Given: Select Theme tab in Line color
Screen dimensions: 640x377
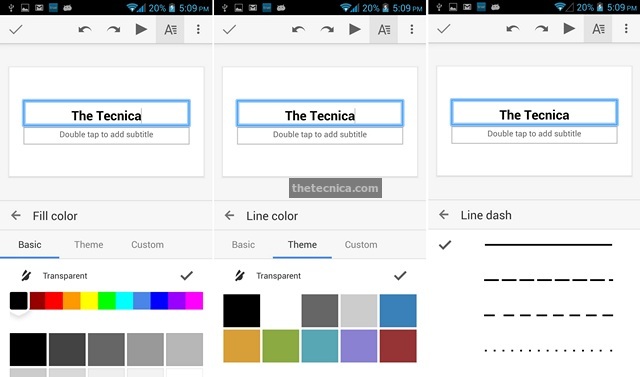Looking at the screenshot, I should tap(302, 244).
